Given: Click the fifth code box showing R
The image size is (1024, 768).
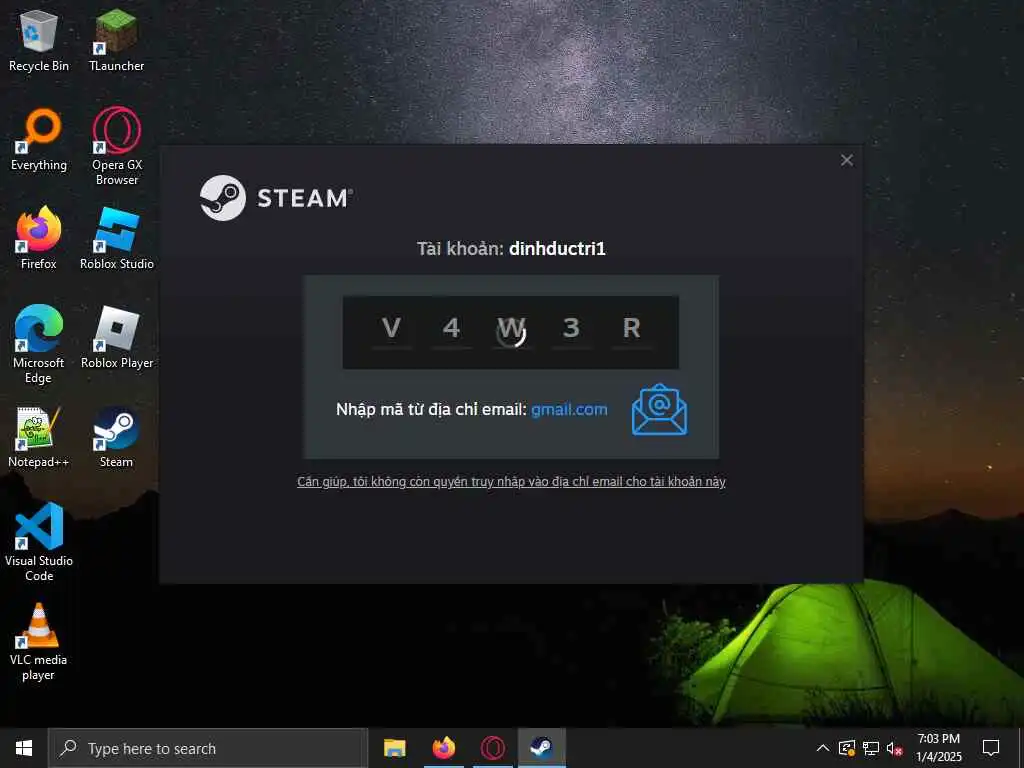Looking at the screenshot, I should coord(632,331).
